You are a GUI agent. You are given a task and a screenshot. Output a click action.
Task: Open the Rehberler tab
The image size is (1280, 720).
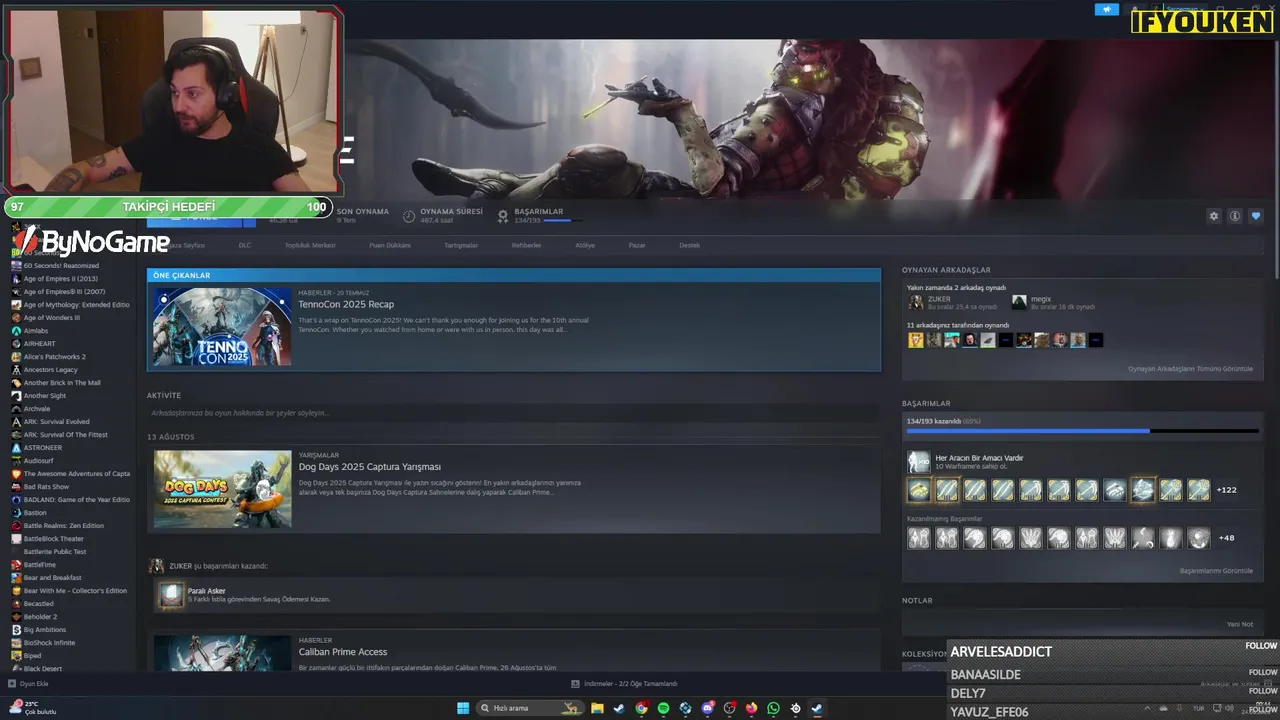coord(526,245)
